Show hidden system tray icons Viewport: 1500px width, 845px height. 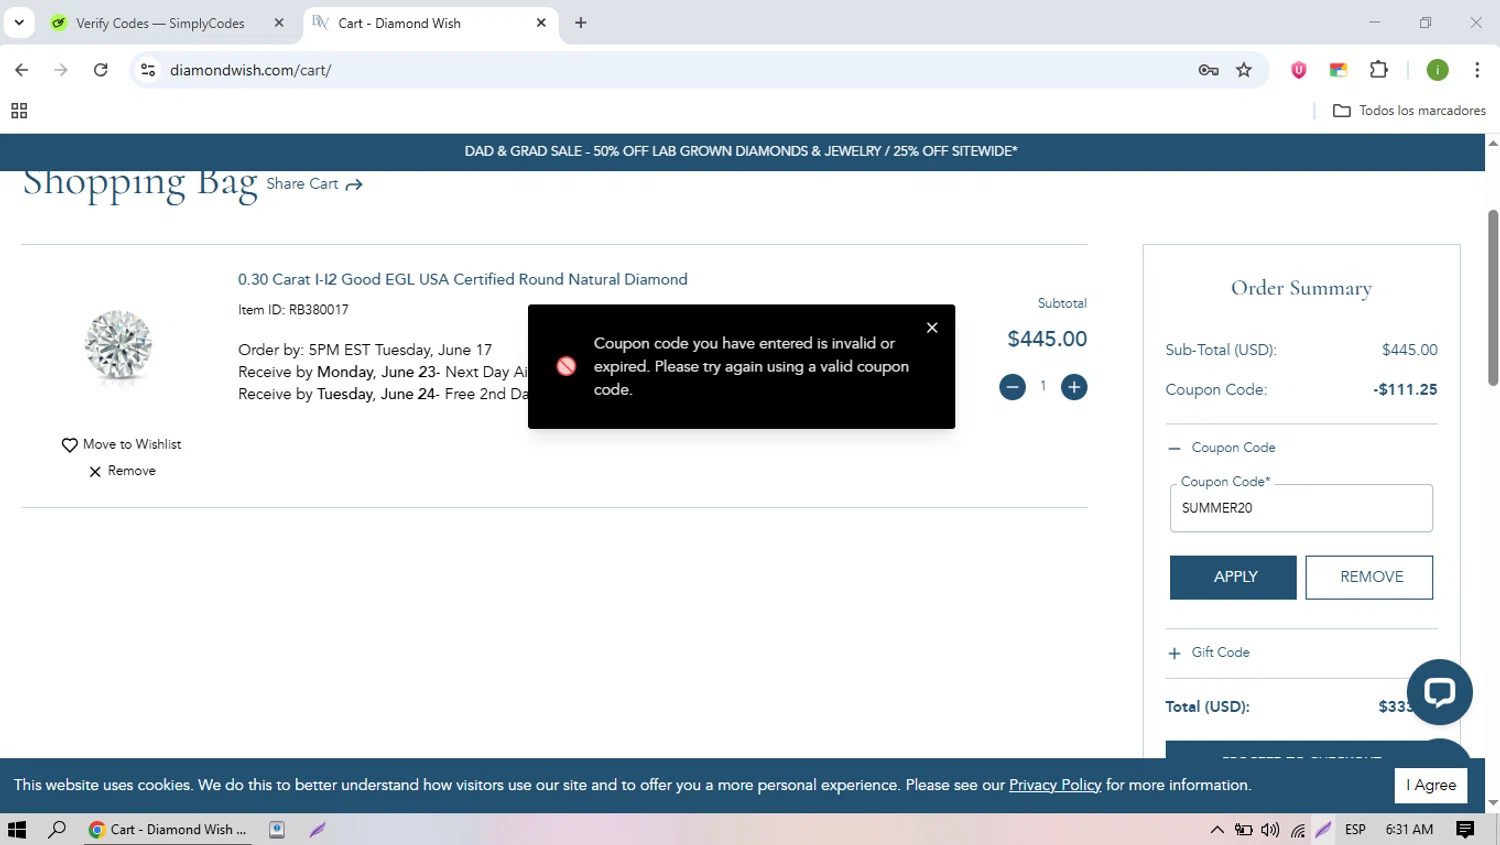[1217, 829]
